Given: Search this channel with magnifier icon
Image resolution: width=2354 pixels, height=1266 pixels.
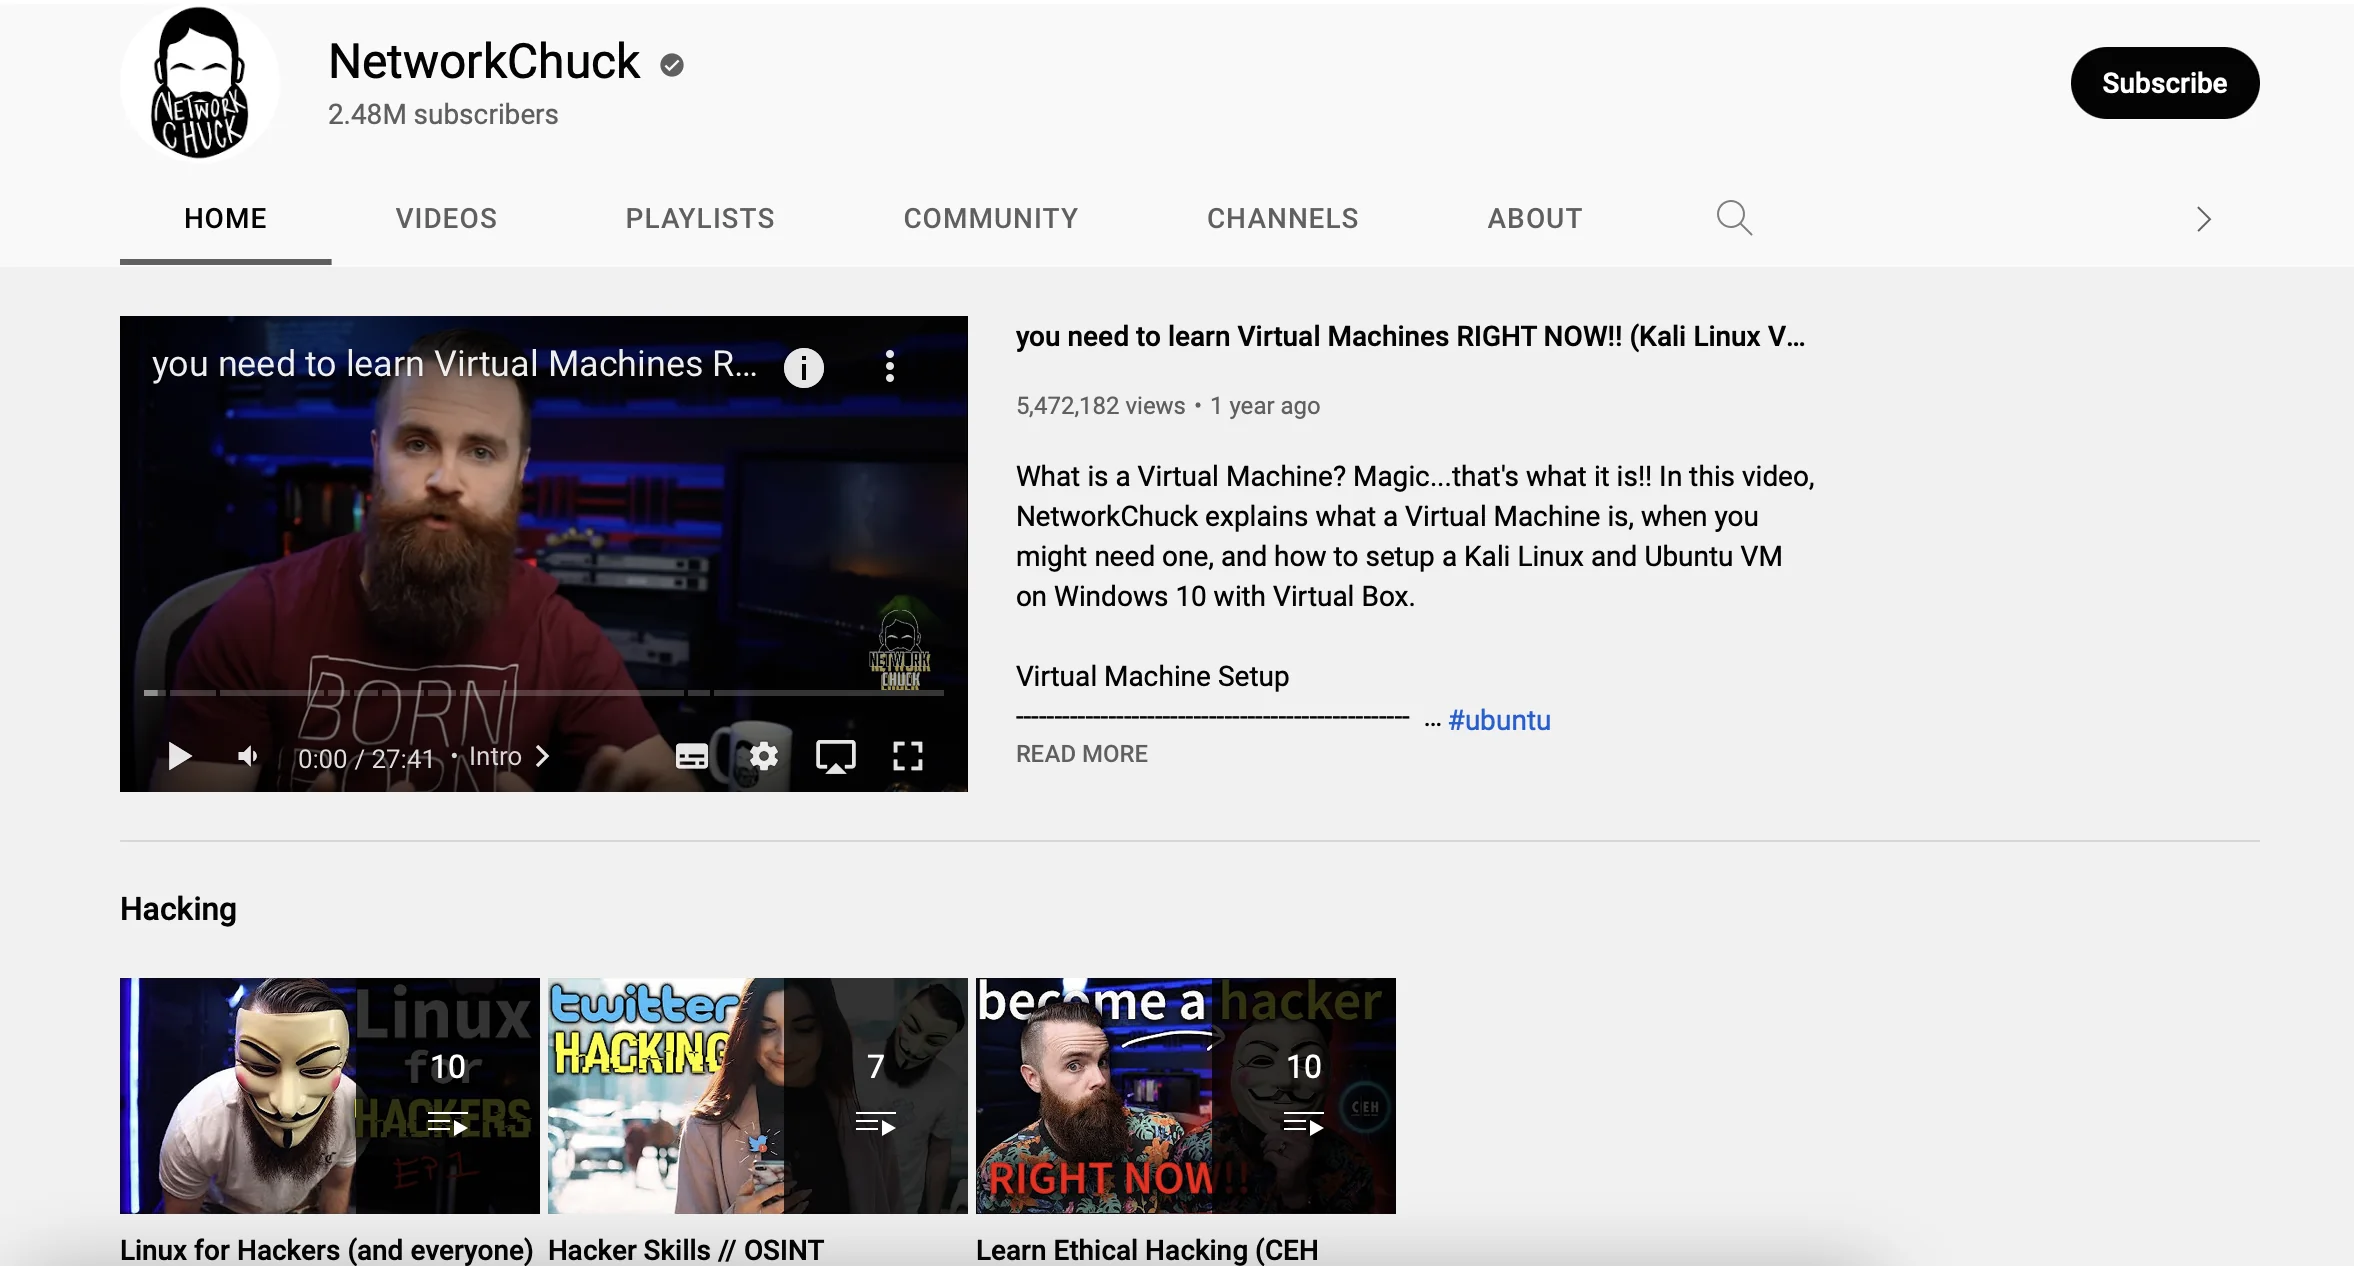Looking at the screenshot, I should [x=1734, y=218].
